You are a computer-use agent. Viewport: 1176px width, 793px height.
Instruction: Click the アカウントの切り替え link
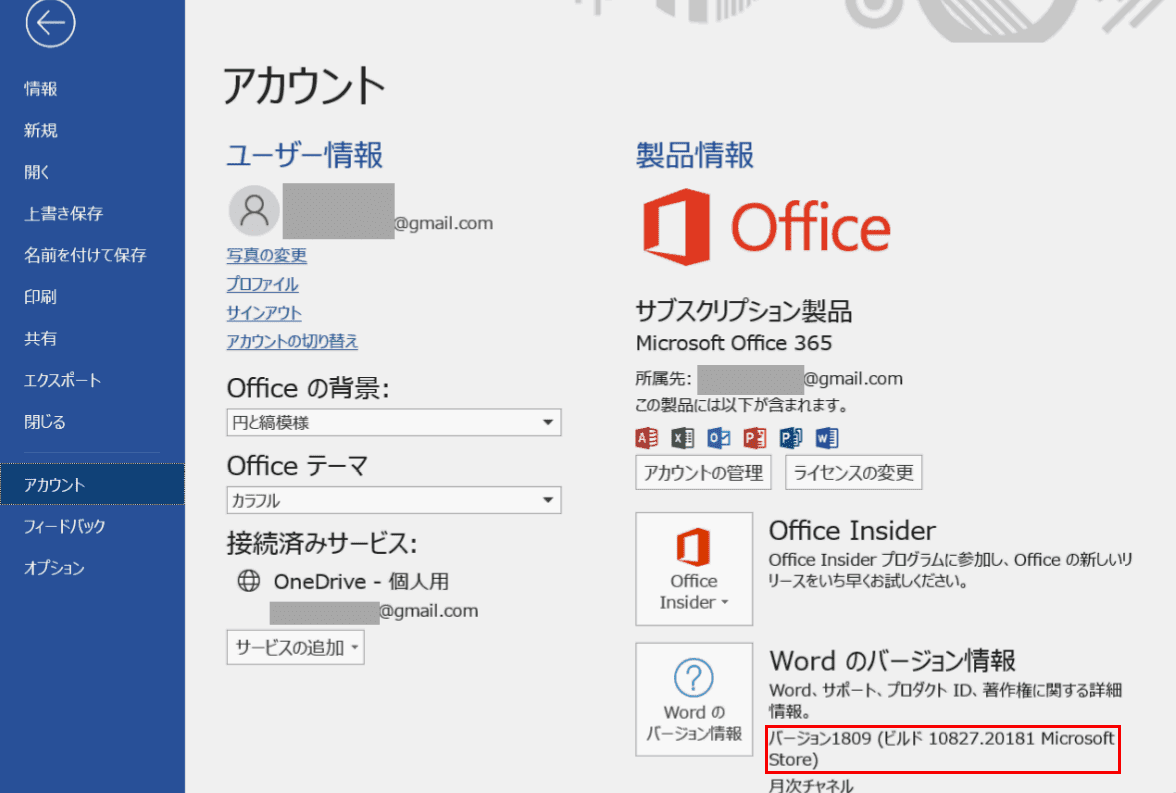[292, 341]
